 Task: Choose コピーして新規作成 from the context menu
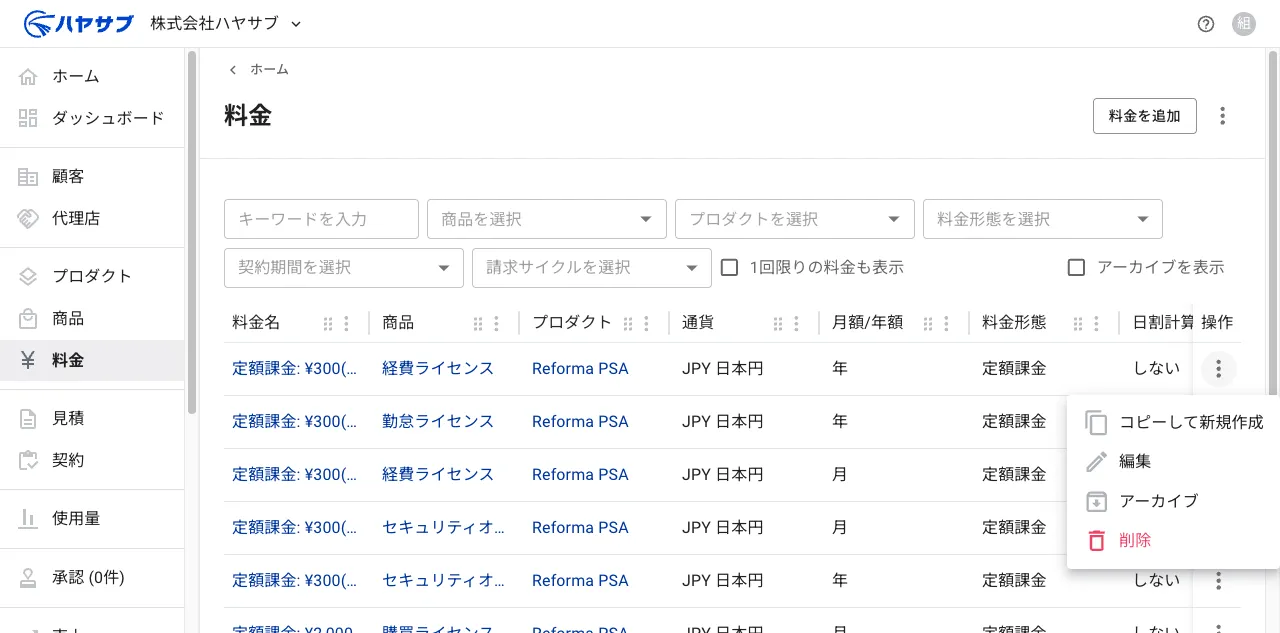pyautogui.click(x=1173, y=423)
